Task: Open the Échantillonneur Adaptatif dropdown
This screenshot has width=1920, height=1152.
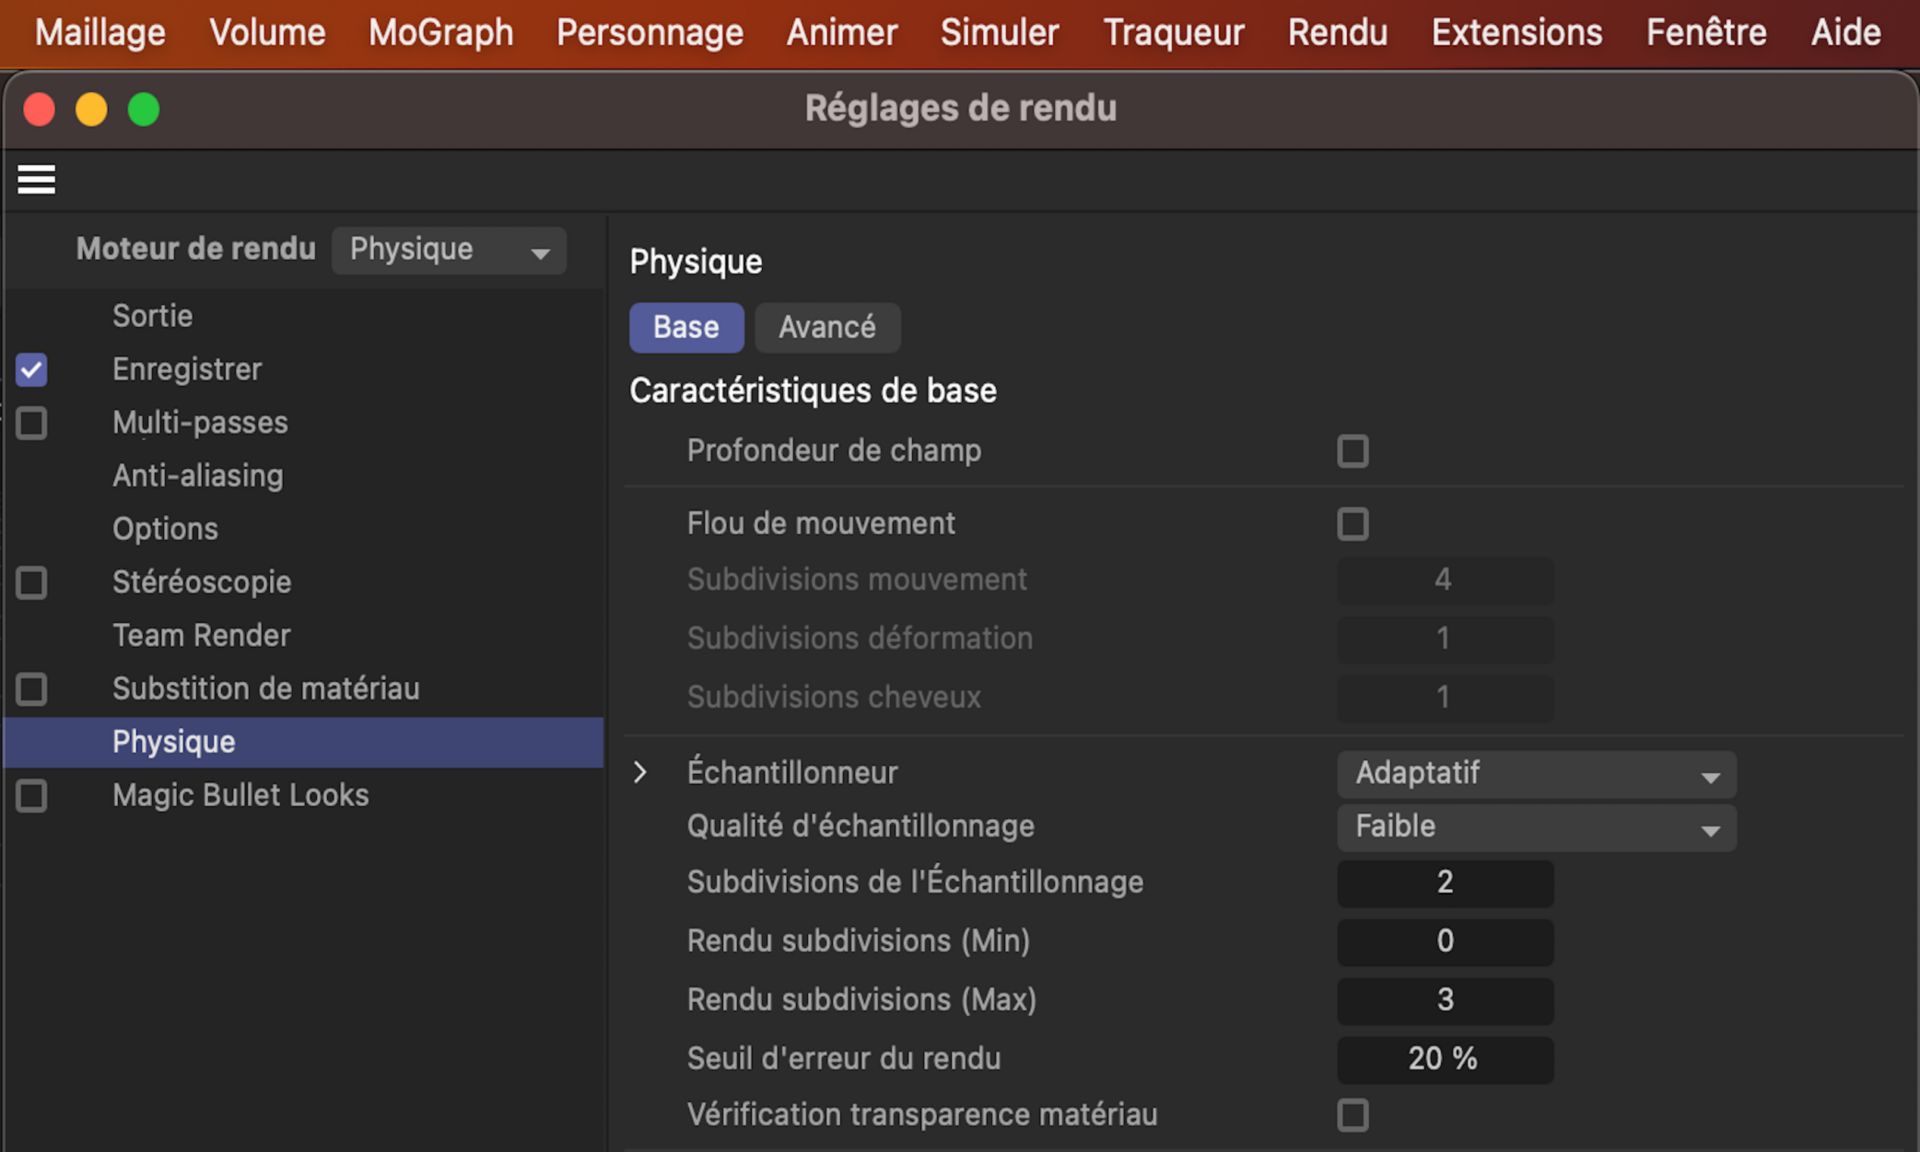Action: pos(1535,774)
